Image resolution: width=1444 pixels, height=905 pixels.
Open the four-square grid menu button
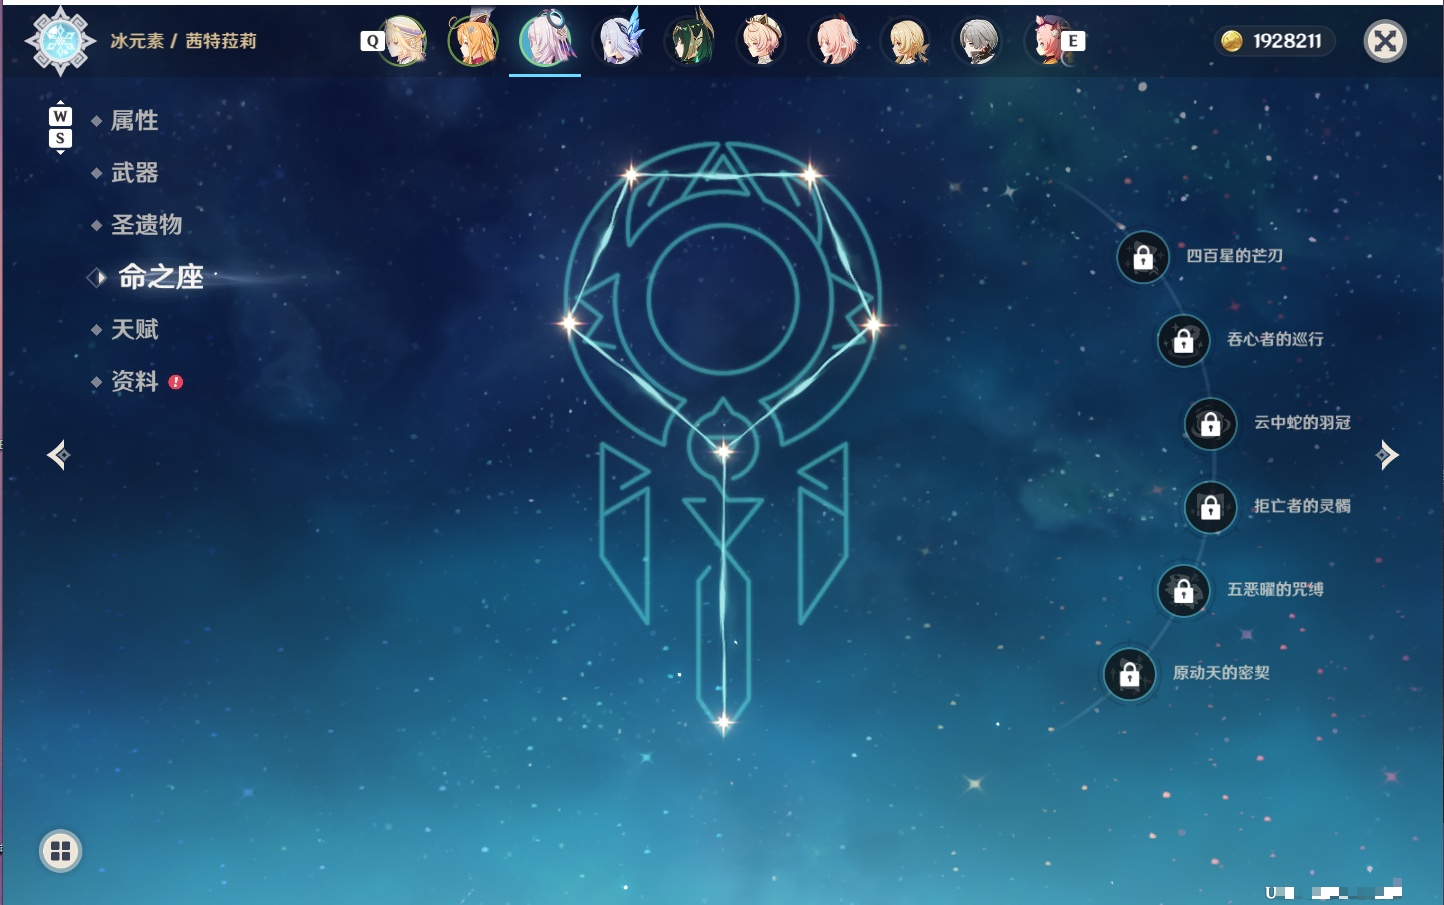tap(60, 851)
